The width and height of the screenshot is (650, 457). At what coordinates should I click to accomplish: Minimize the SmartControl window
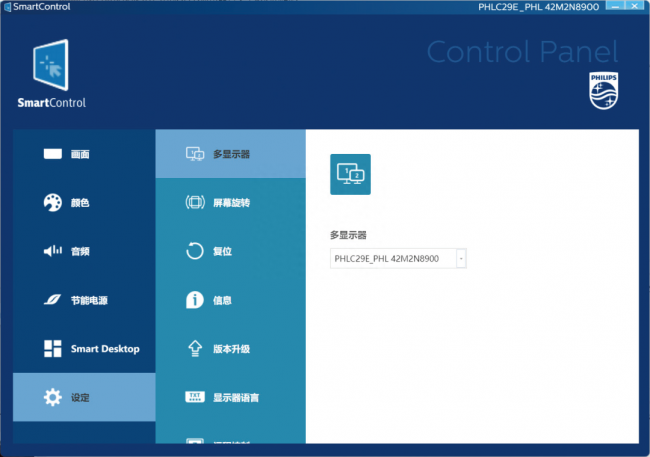point(615,5)
